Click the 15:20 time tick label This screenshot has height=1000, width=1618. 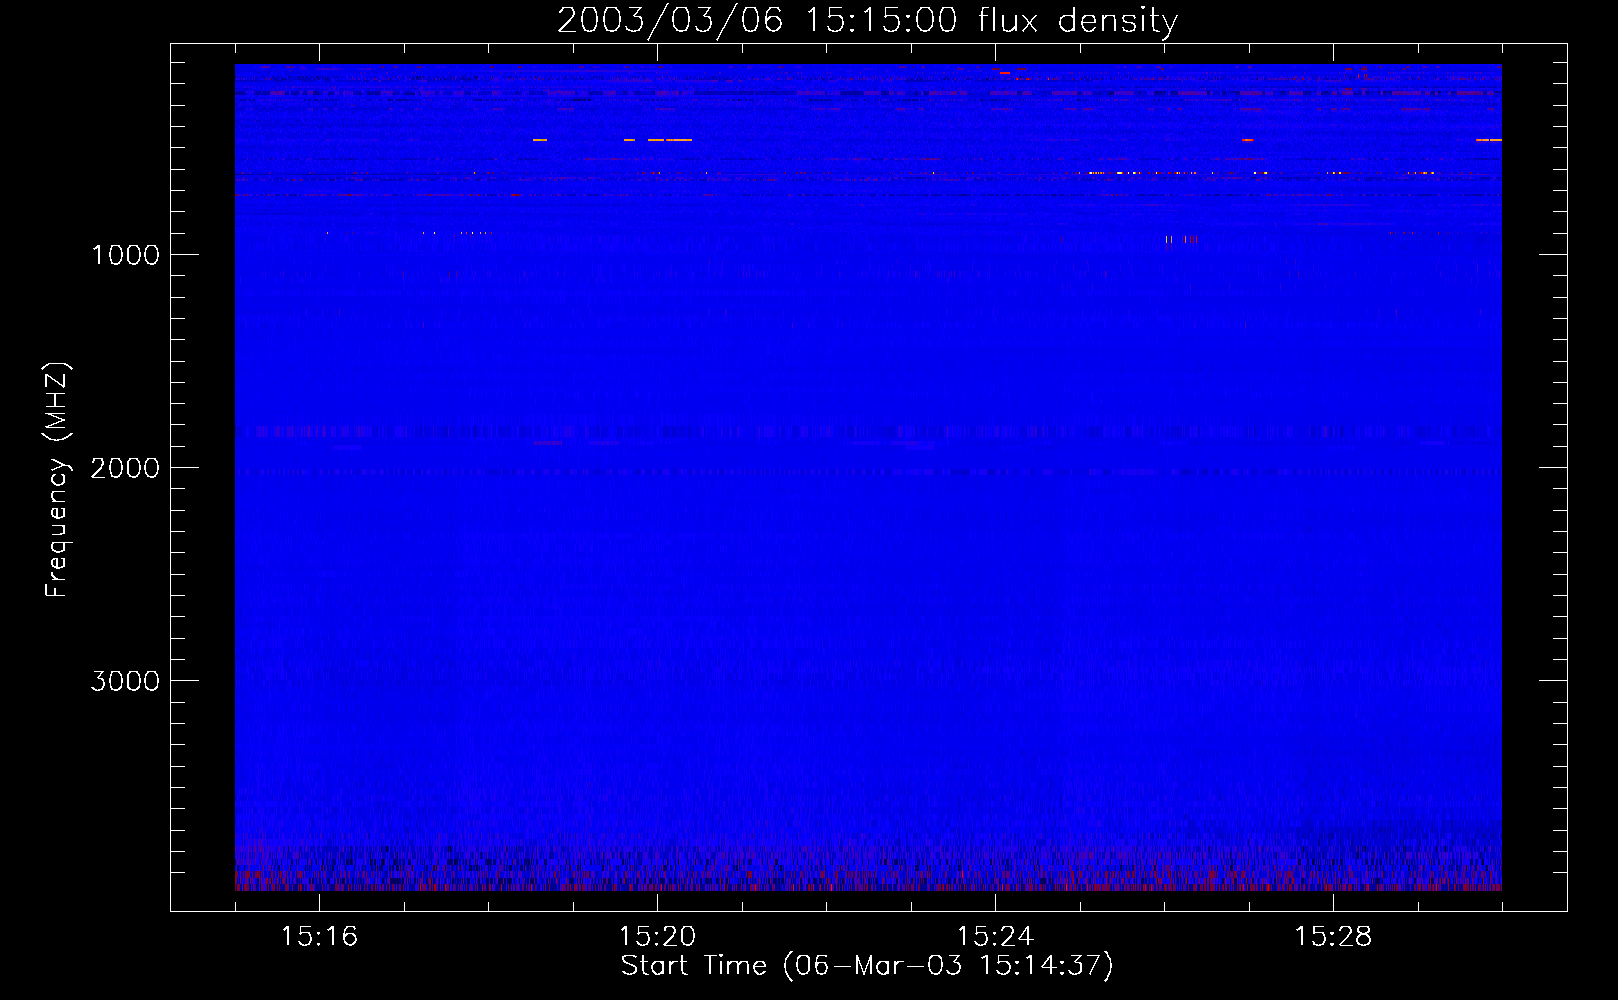point(657,937)
